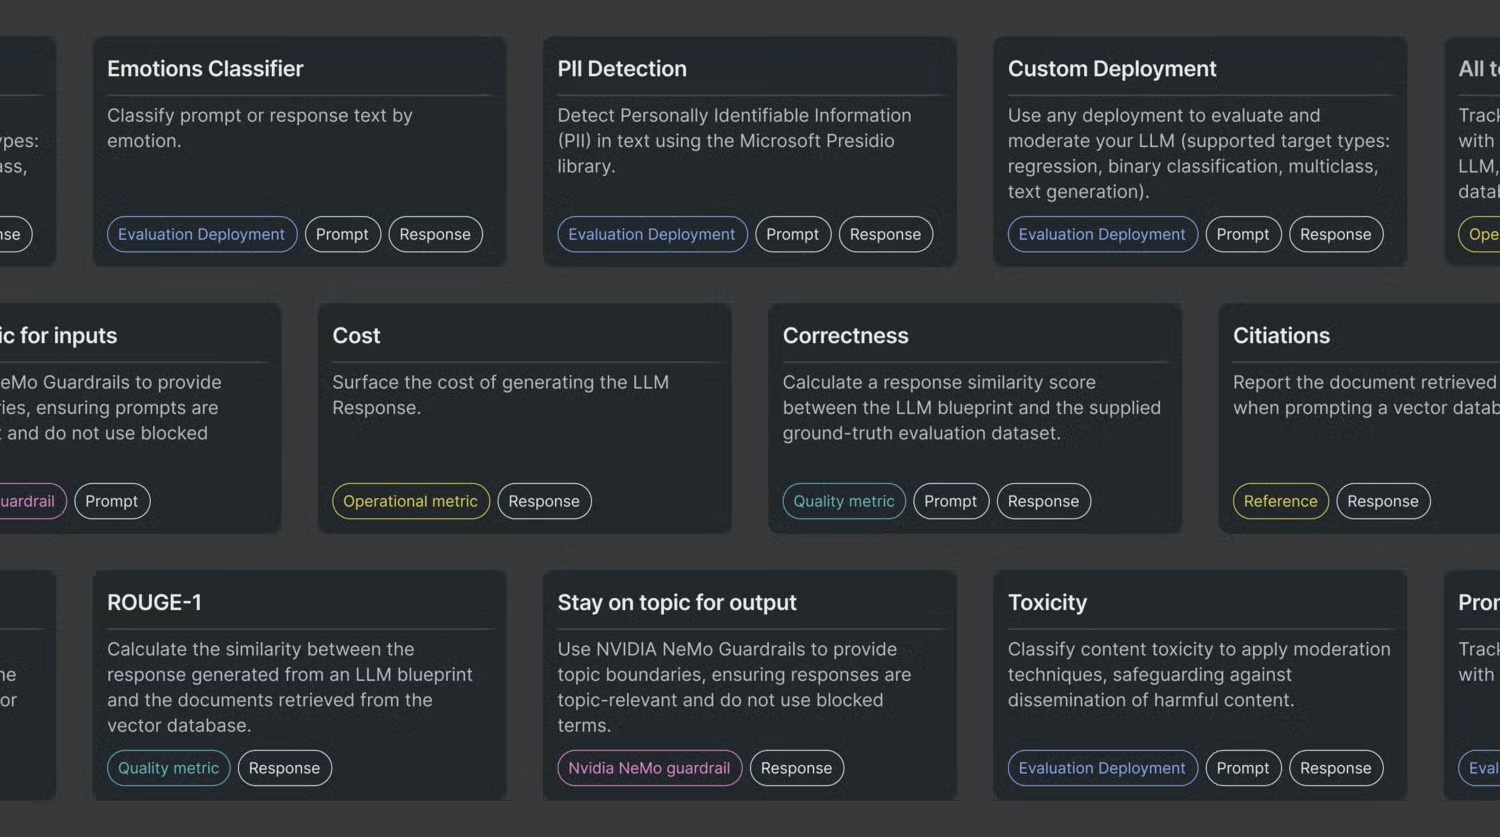This screenshot has height=837, width=1500.
Task: Toggle the Prompt pill on Custom Deployment
Action: pyautogui.click(x=1243, y=234)
